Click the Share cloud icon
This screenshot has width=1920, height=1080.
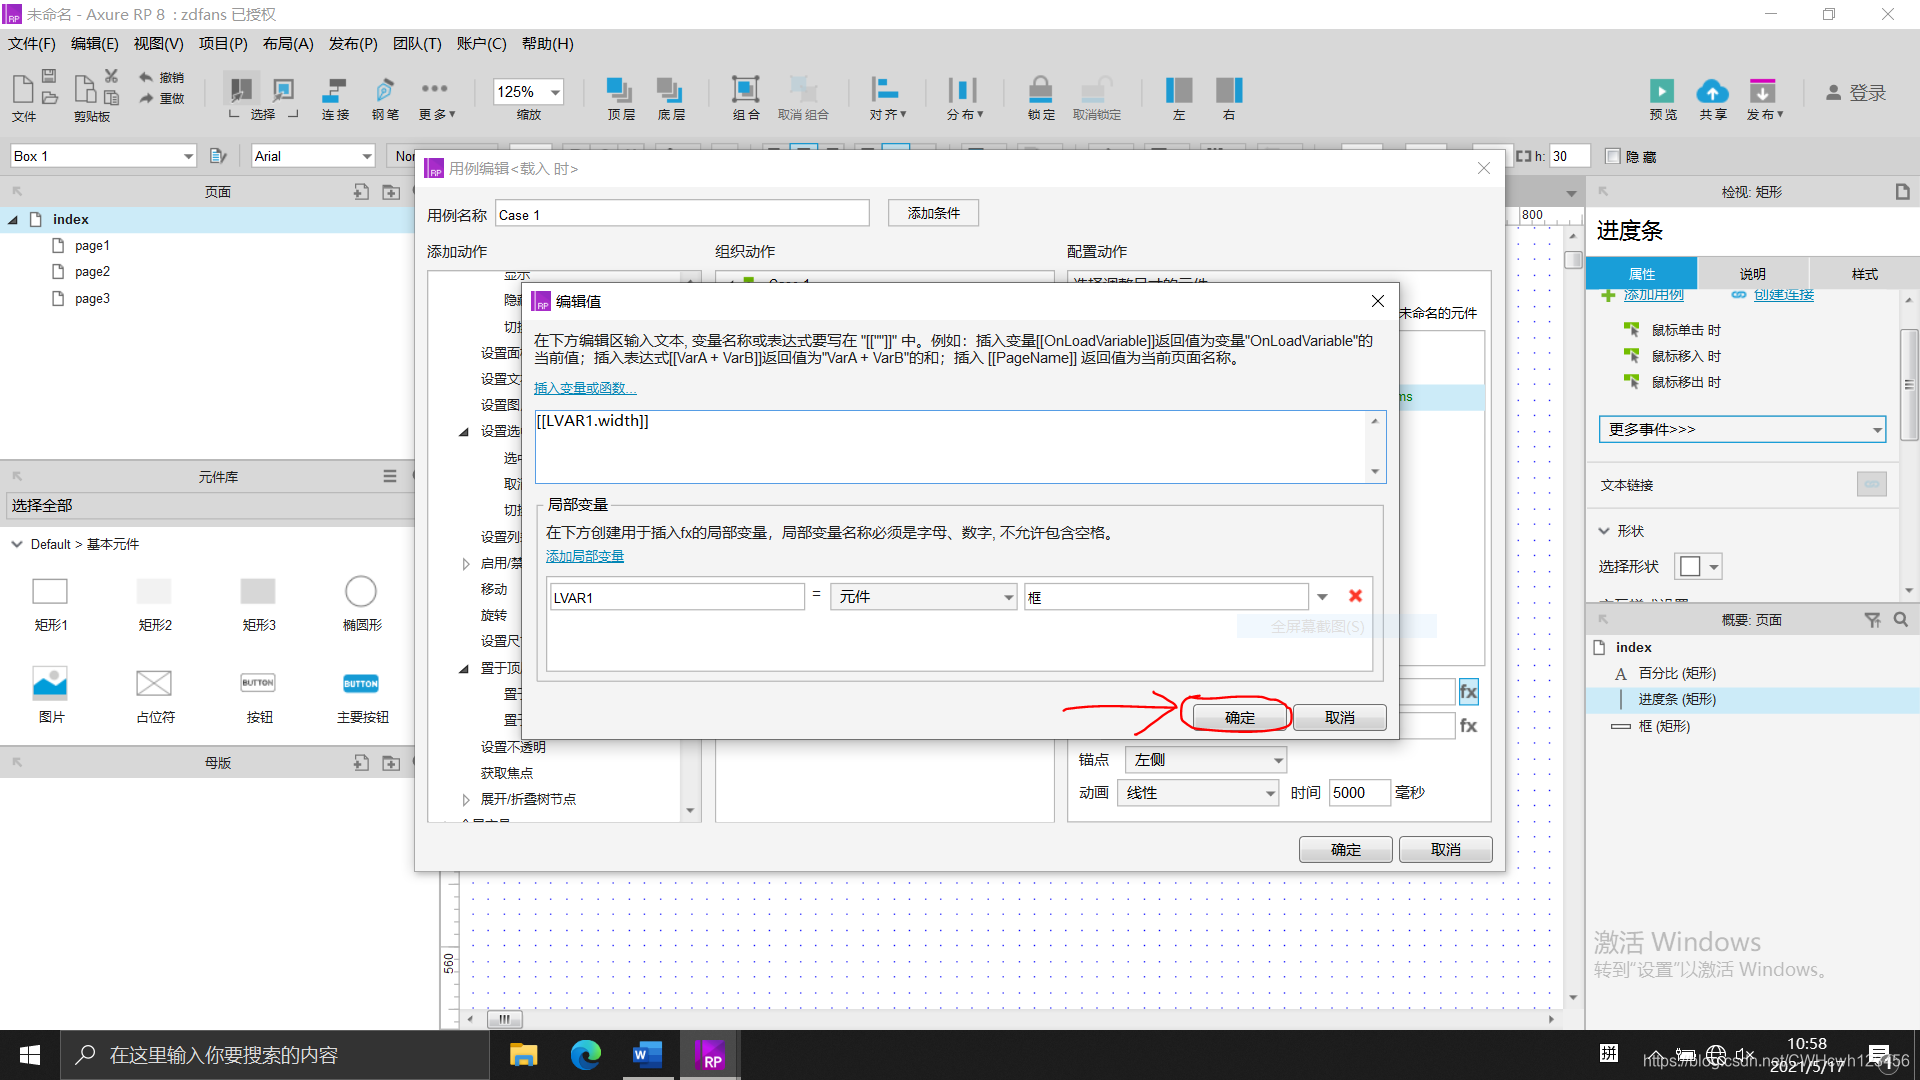pos(1712,91)
